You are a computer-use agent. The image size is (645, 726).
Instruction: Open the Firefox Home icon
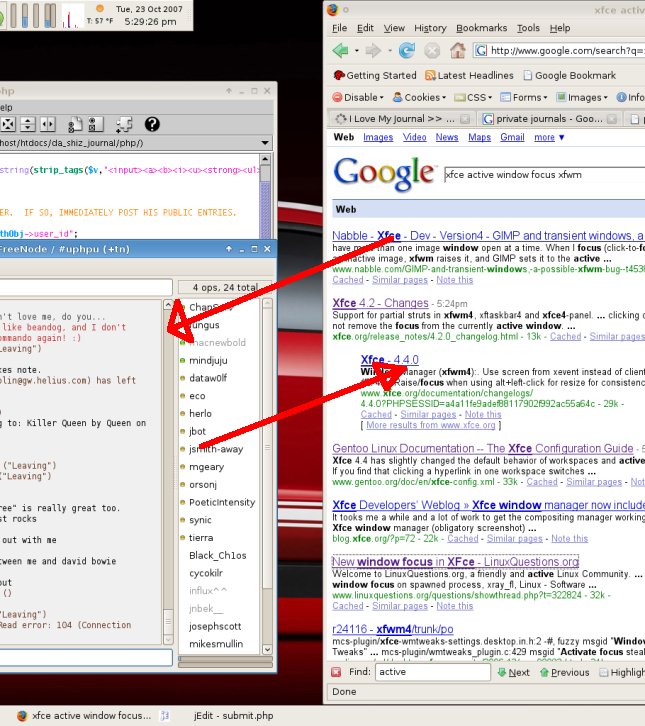(457, 50)
